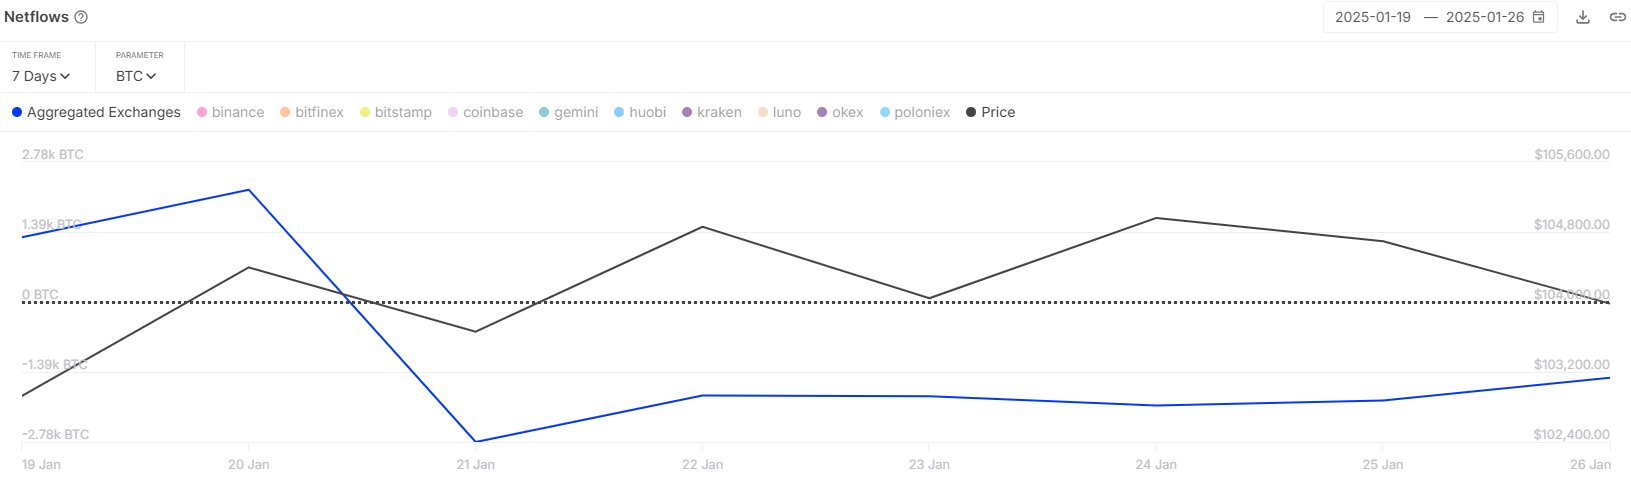The height and width of the screenshot is (478, 1631).
Task: Click the start date 2025-01-19 field
Action: 1372,17
